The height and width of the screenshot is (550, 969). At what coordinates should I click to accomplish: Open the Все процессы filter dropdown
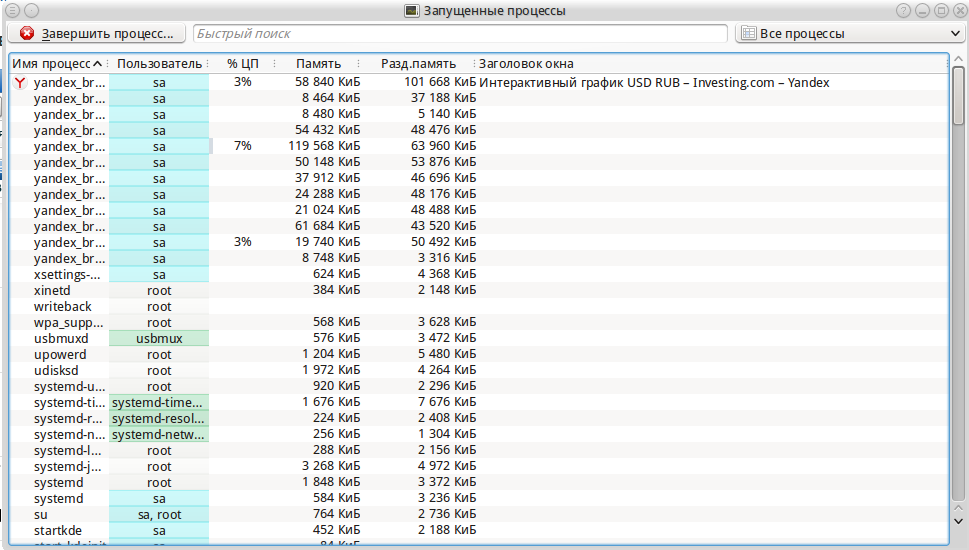point(850,33)
